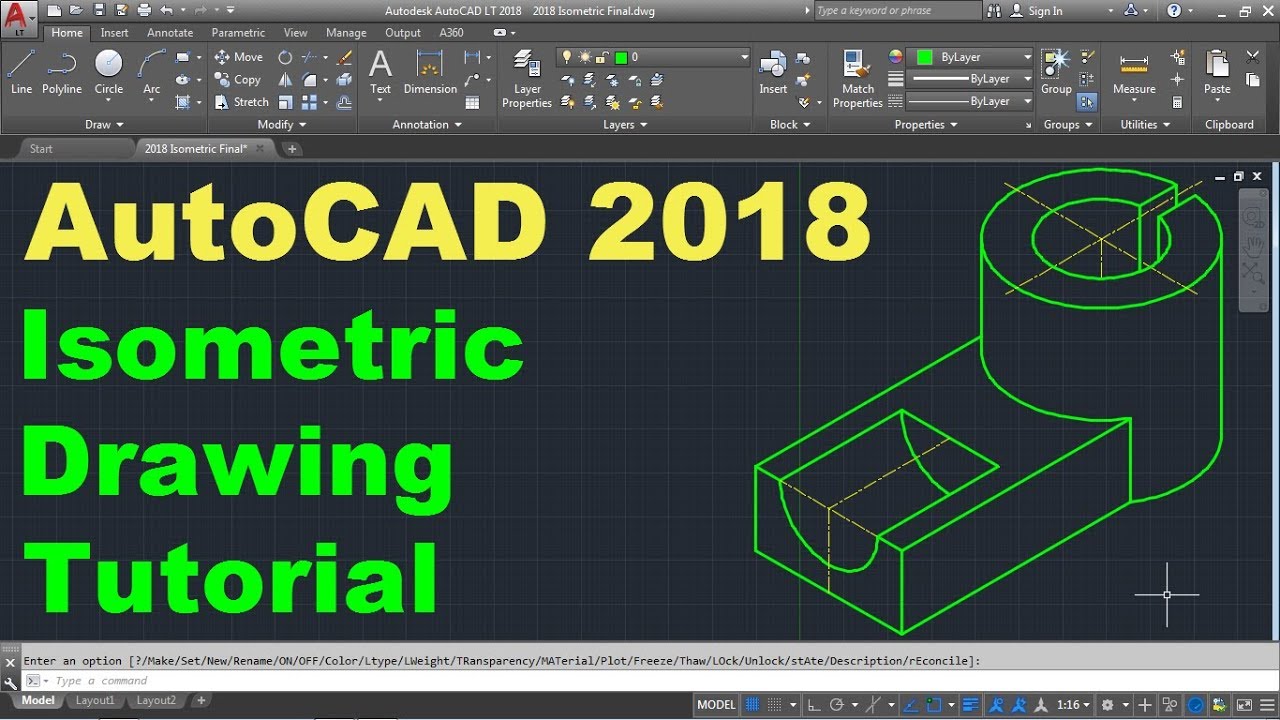Select the Line drawing tool

[x=21, y=71]
